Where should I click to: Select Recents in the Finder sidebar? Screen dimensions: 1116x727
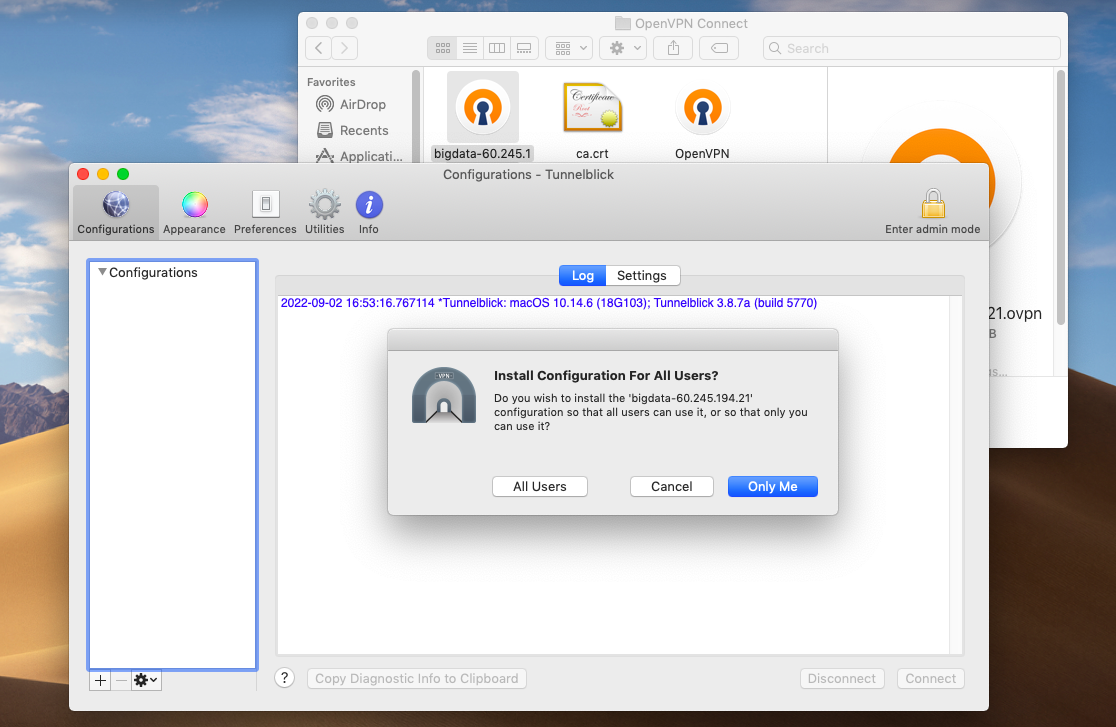pyautogui.click(x=352, y=130)
